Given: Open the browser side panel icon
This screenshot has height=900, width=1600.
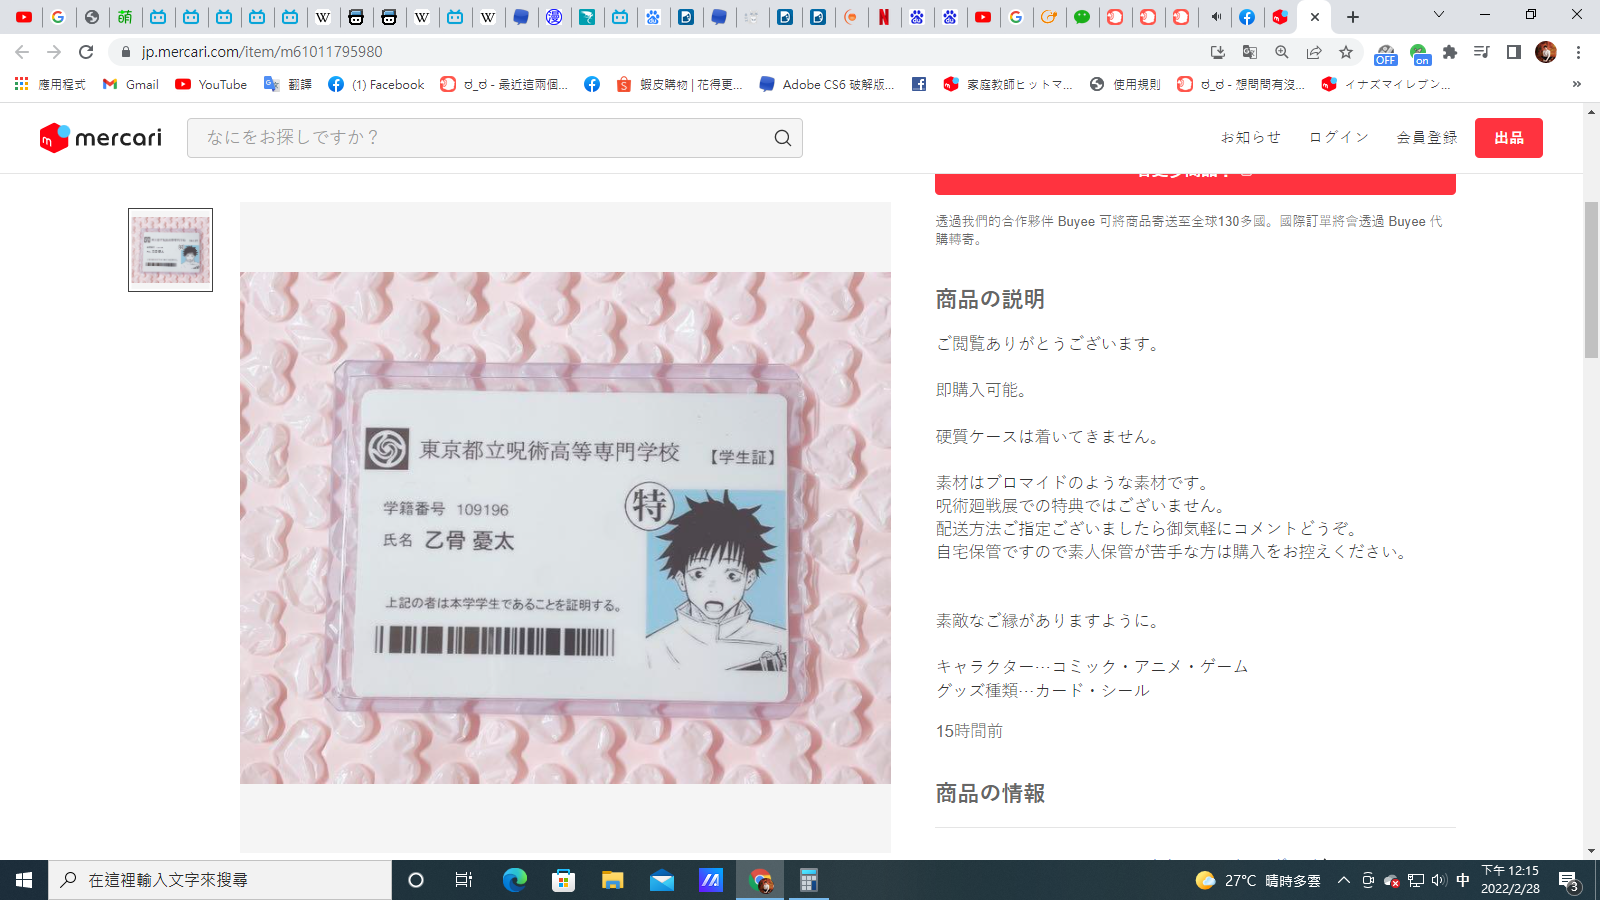Looking at the screenshot, I should [1514, 52].
